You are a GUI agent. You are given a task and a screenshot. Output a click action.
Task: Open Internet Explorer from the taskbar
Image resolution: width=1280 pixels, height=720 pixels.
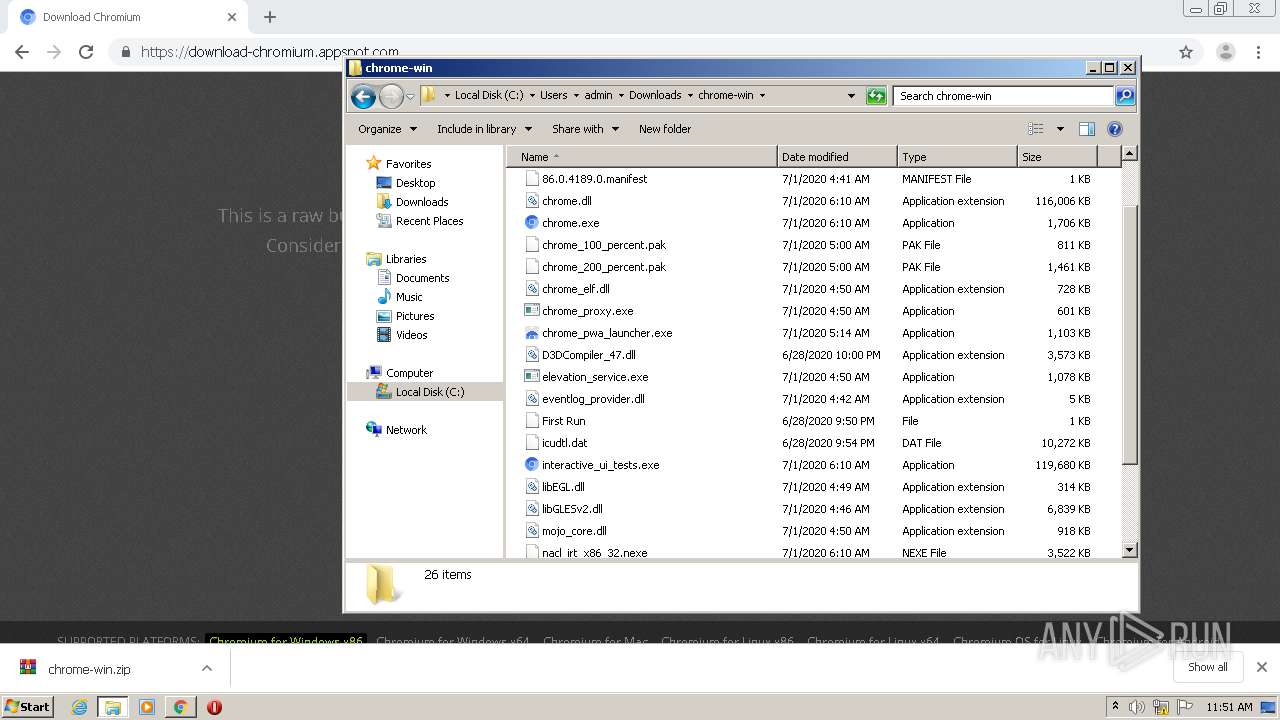pyautogui.click(x=79, y=707)
